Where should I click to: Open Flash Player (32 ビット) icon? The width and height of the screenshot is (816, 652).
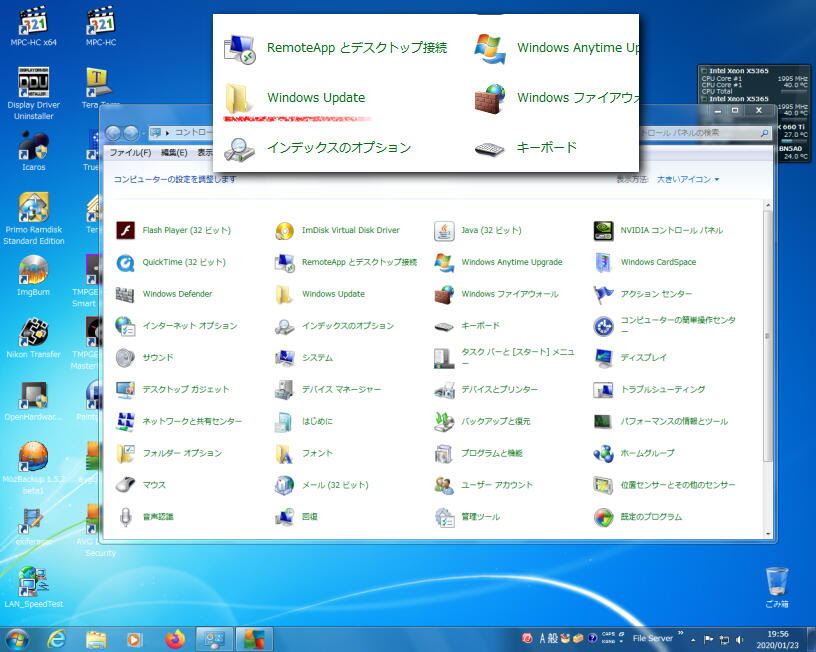click(125, 230)
